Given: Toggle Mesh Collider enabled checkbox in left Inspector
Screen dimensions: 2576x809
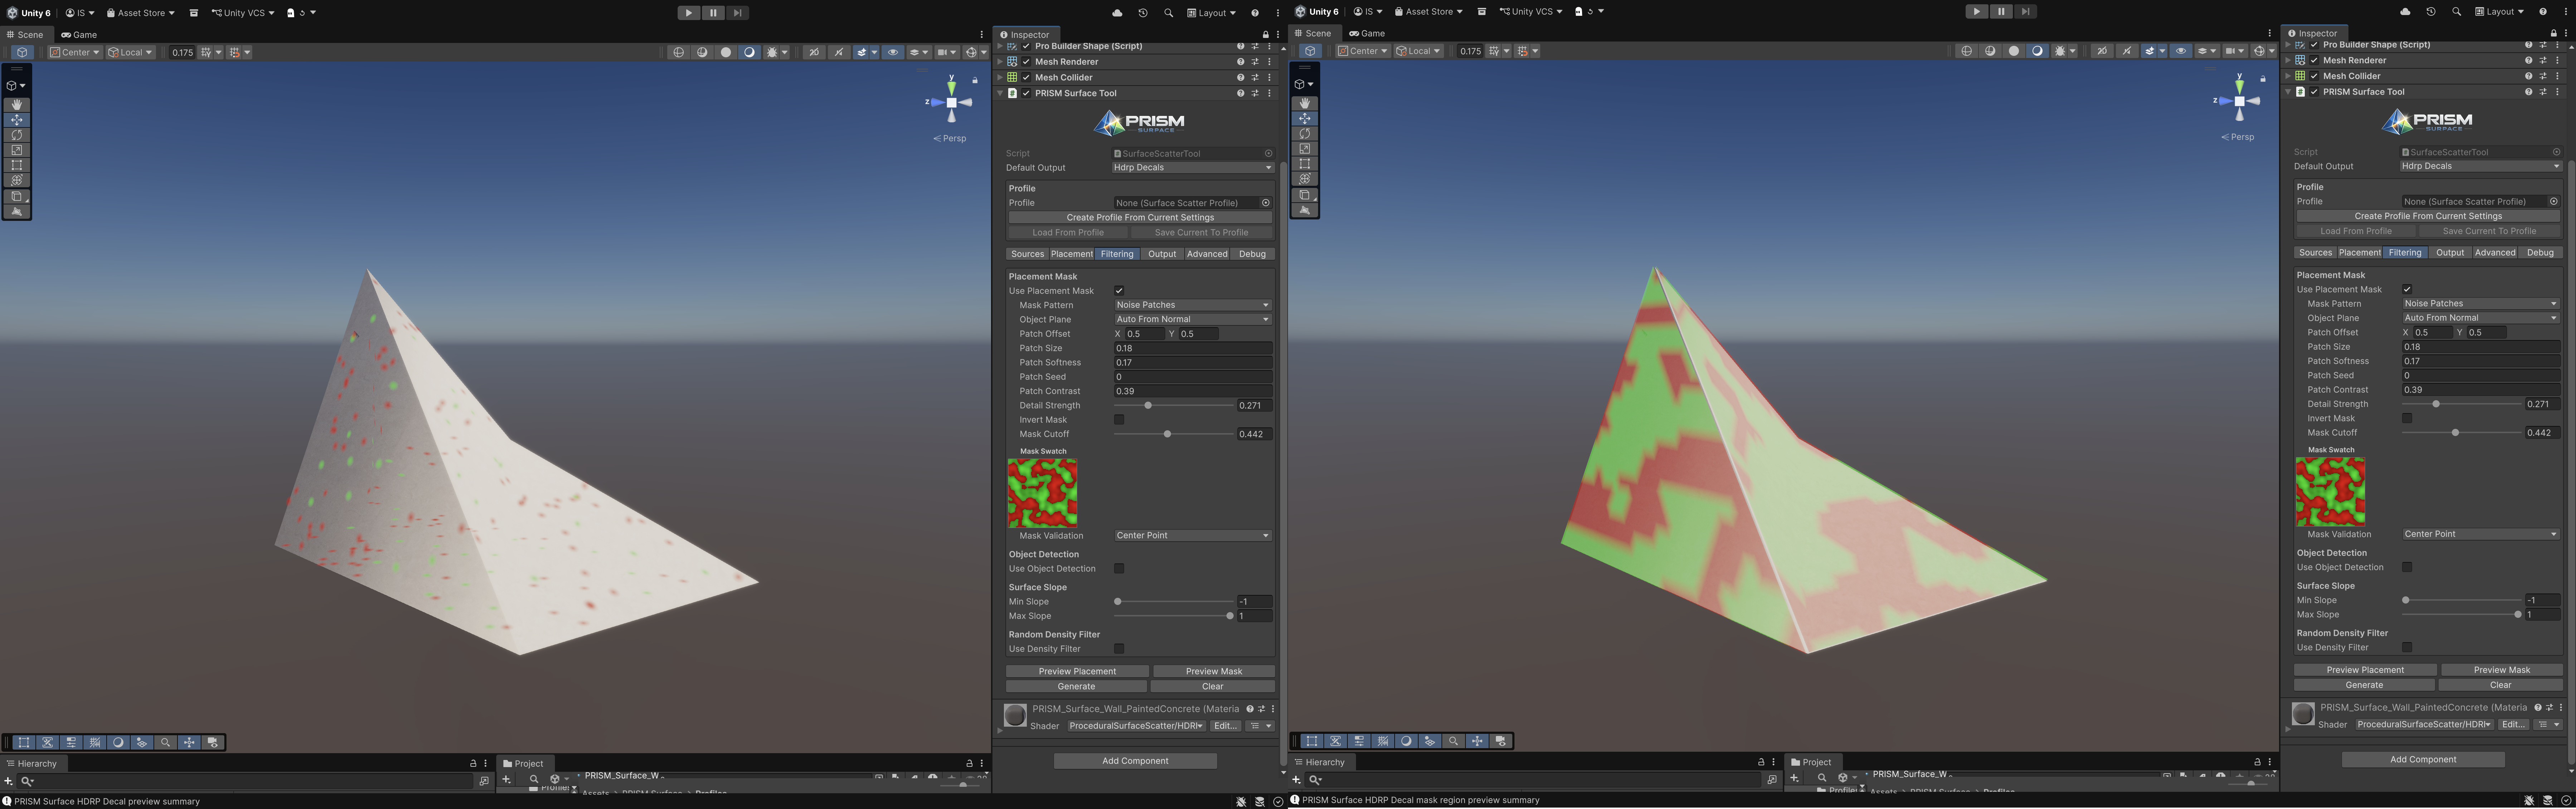Looking at the screenshot, I should pos(1026,77).
